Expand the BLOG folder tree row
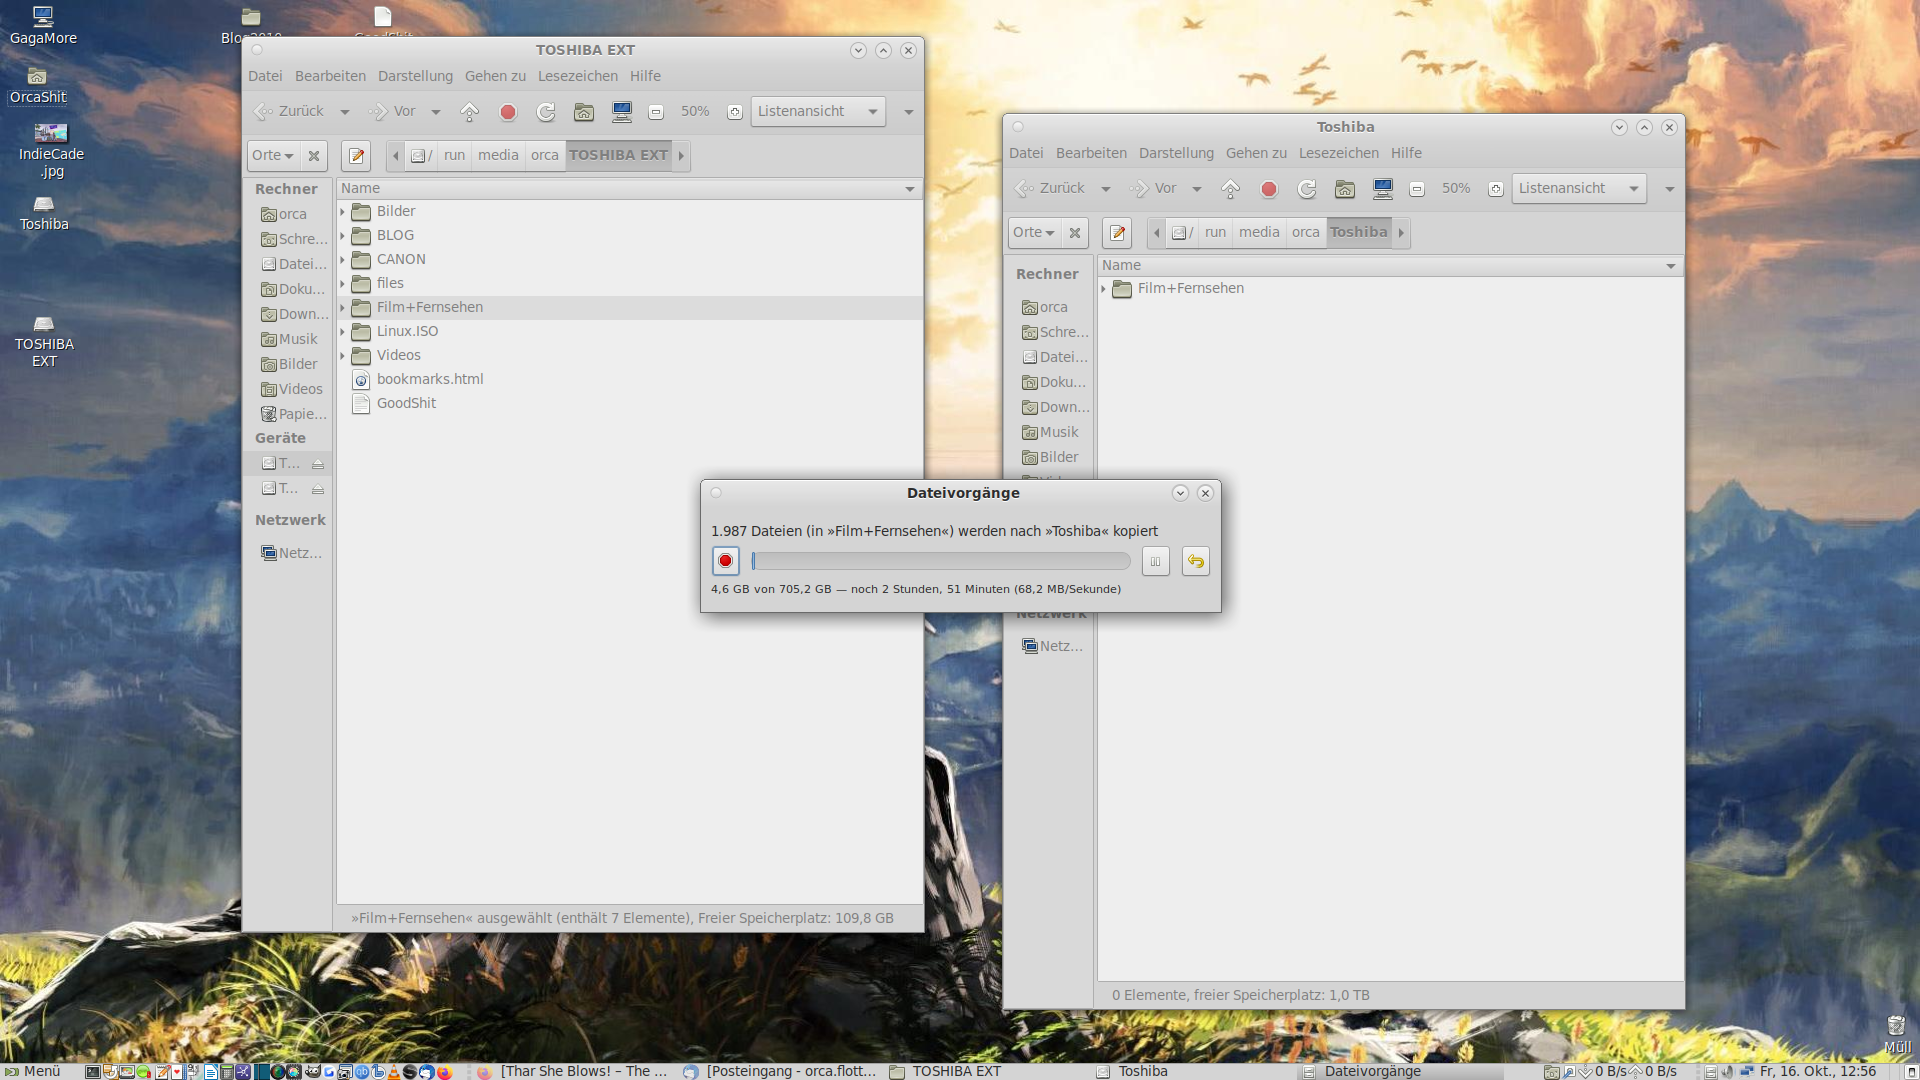Screen dimensions: 1920x1080 (x=343, y=236)
